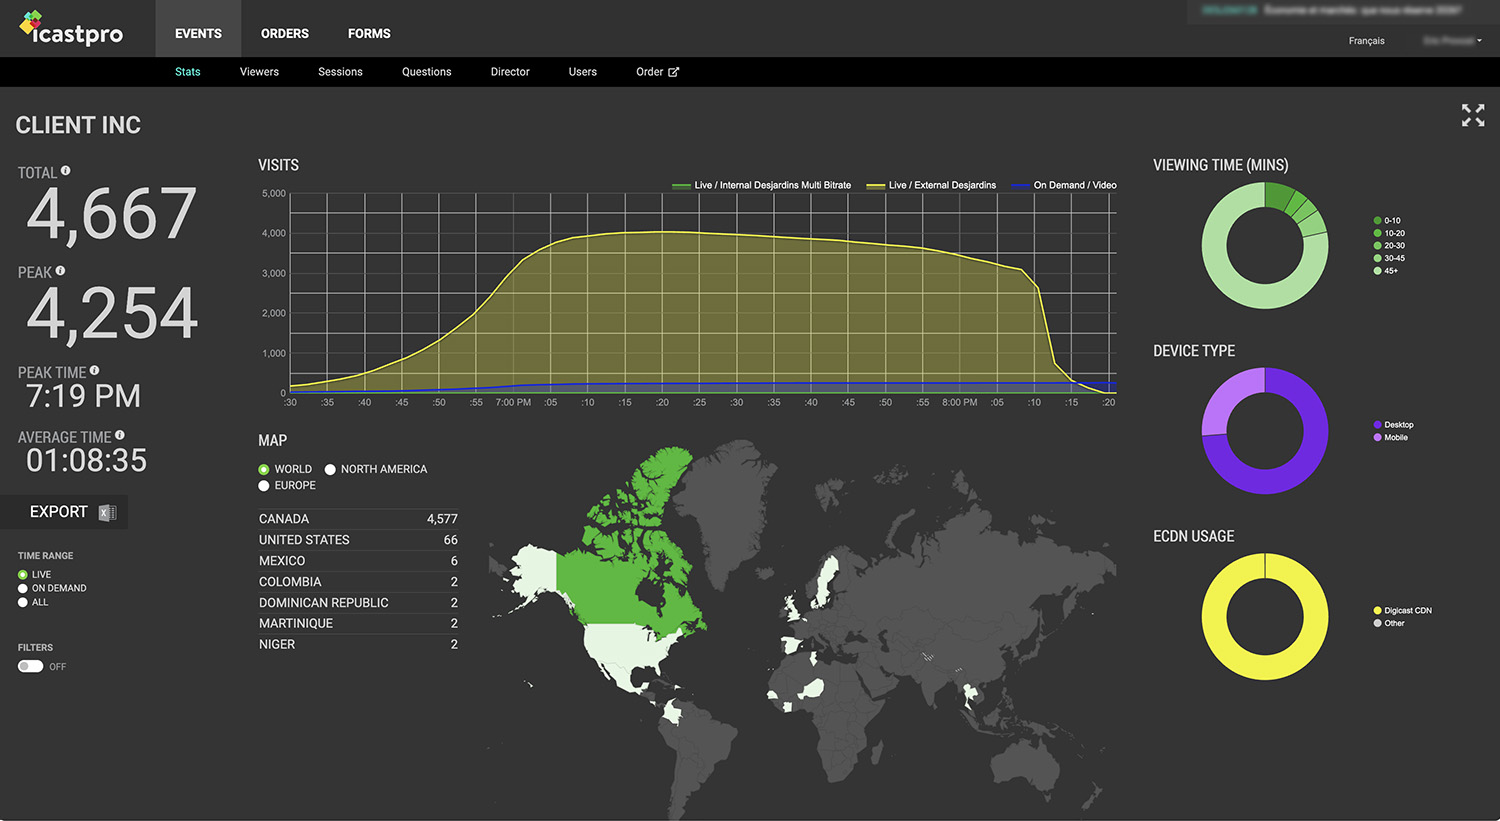Click the Mobile device legend entry

(1390, 437)
